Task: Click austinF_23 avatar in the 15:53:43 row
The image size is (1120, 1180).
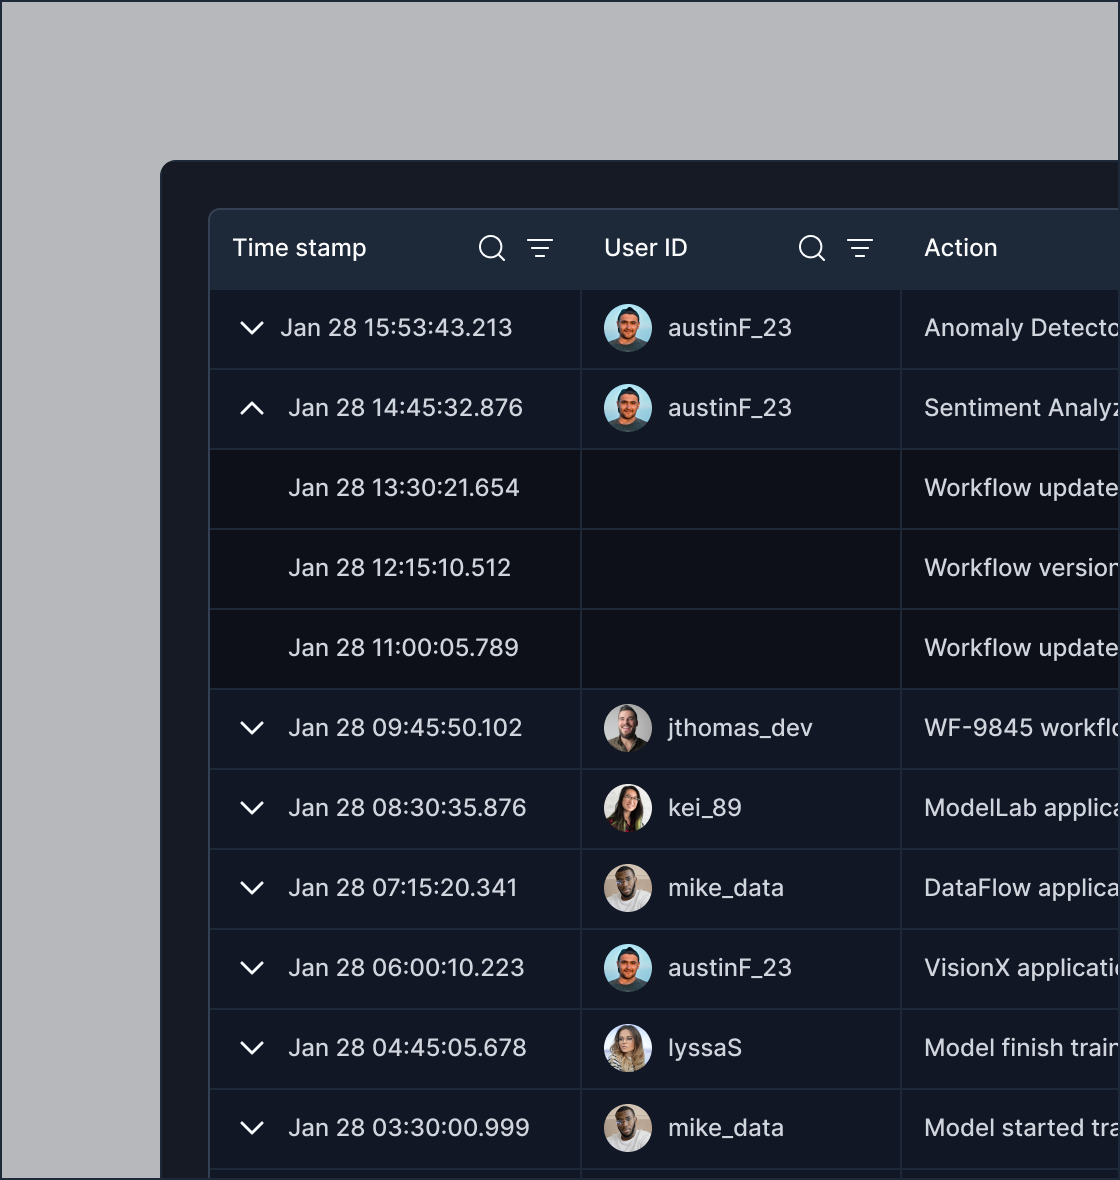Action: tap(628, 328)
